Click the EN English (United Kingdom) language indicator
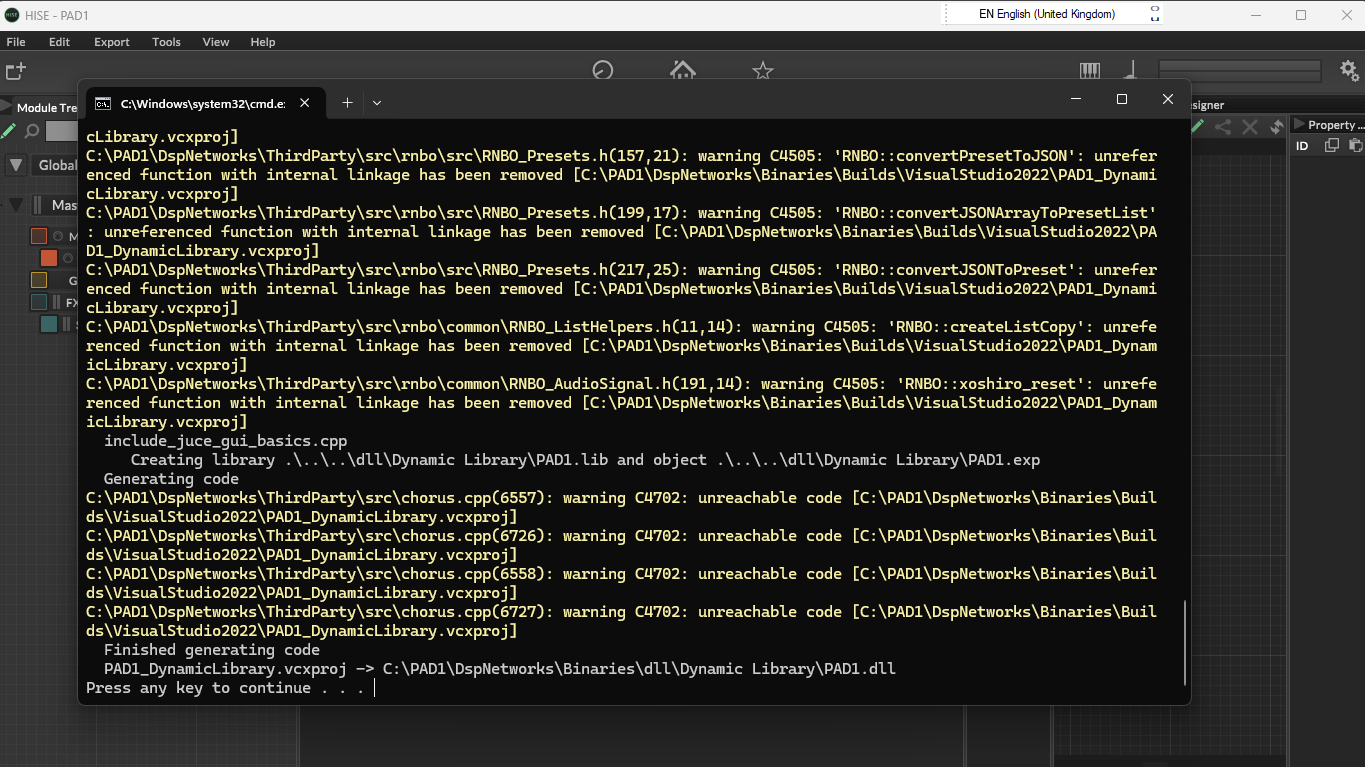Image resolution: width=1365 pixels, height=767 pixels. [1046, 14]
